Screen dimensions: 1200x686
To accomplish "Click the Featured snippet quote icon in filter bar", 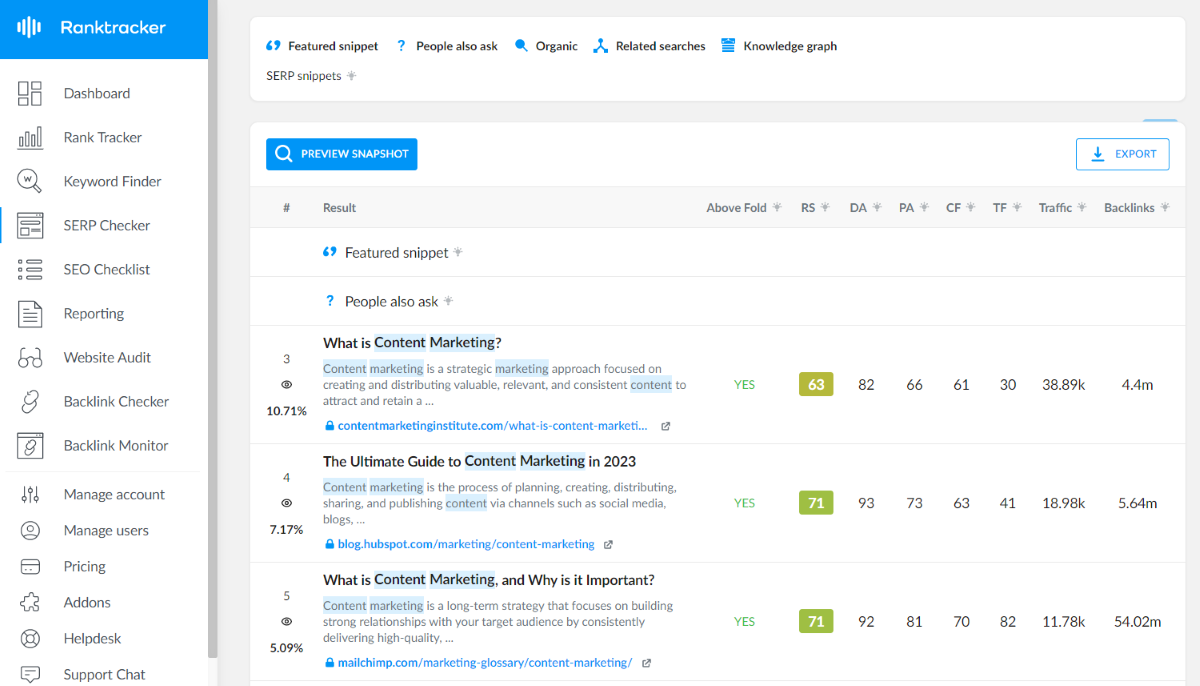I will pyautogui.click(x=273, y=46).
